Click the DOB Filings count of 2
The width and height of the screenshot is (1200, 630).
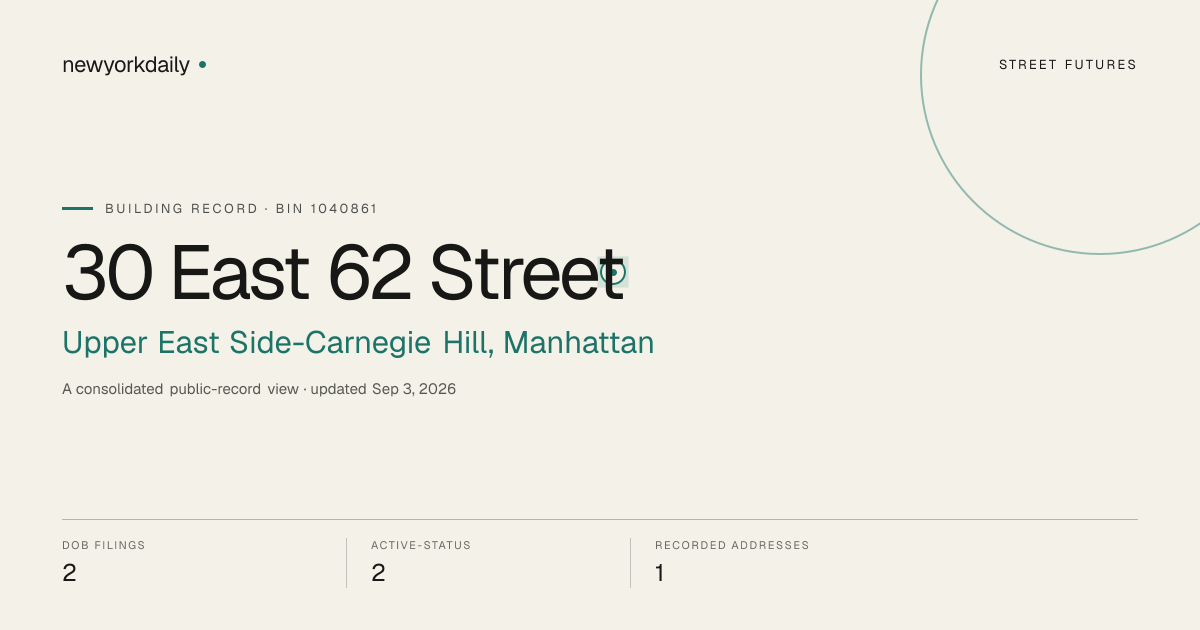point(69,573)
